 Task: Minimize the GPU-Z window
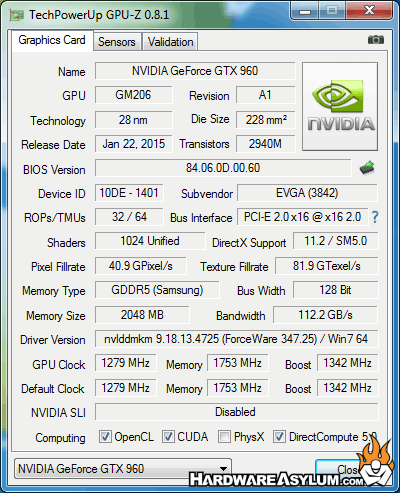click(304, 11)
